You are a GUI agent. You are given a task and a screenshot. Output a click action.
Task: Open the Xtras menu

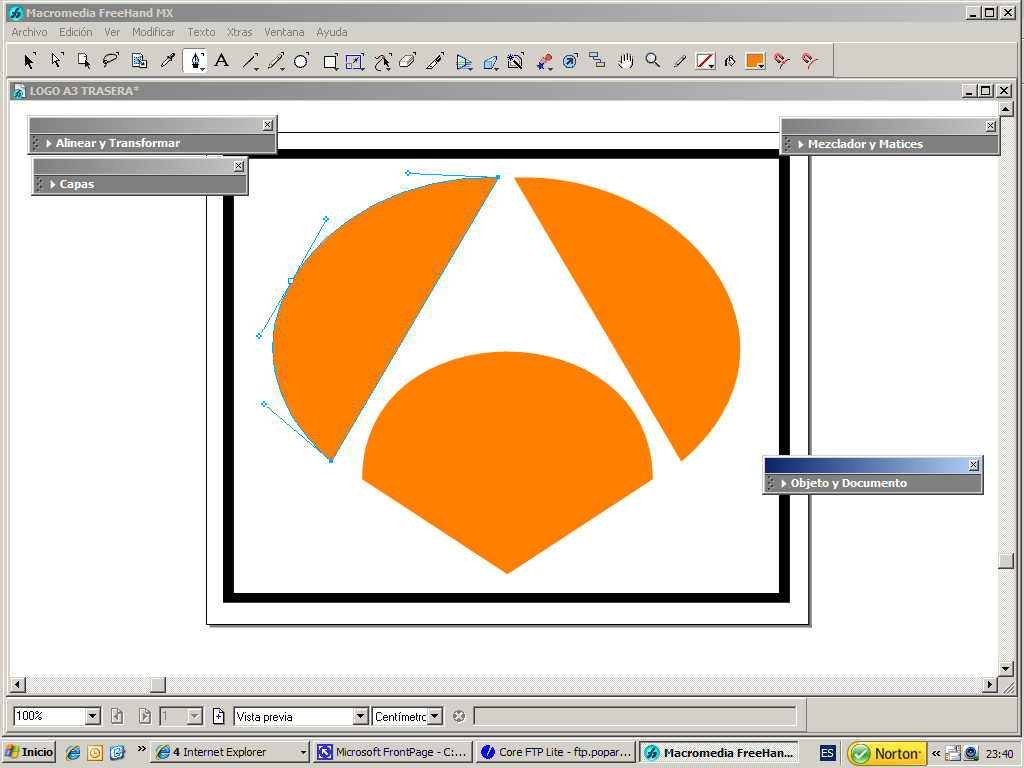click(x=240, y=32)
